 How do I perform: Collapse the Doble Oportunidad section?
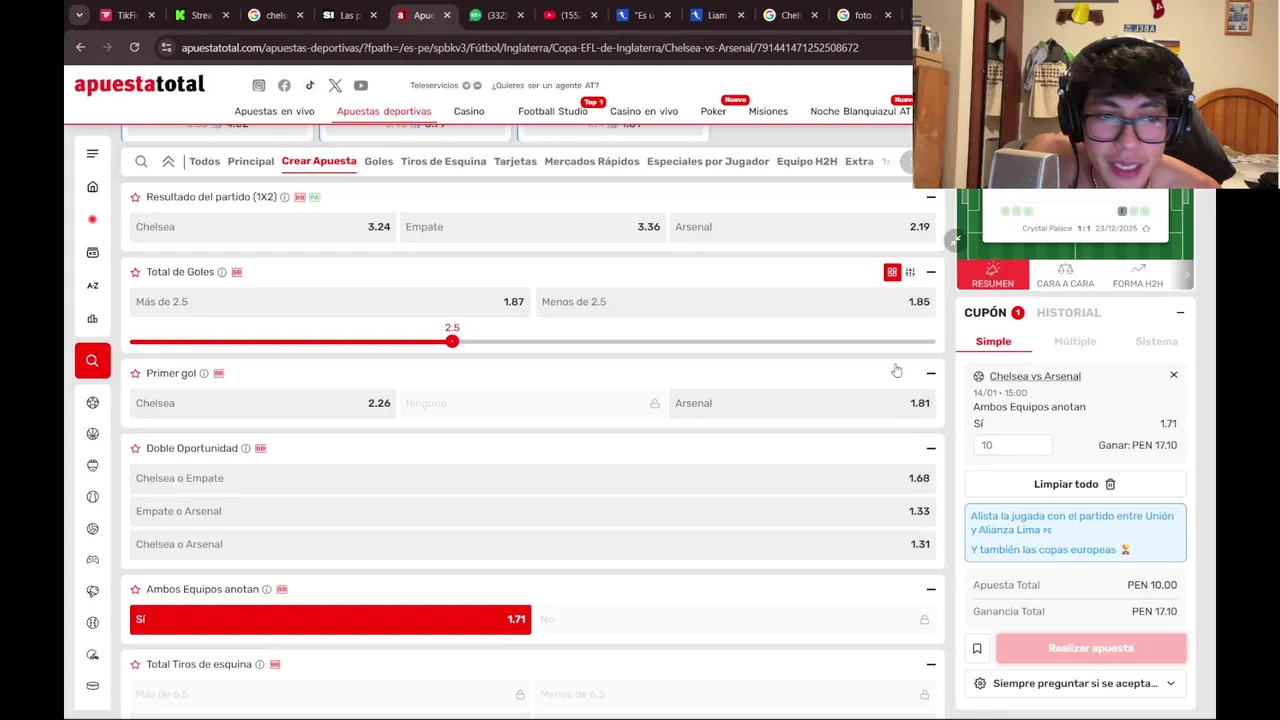(931, 448)
